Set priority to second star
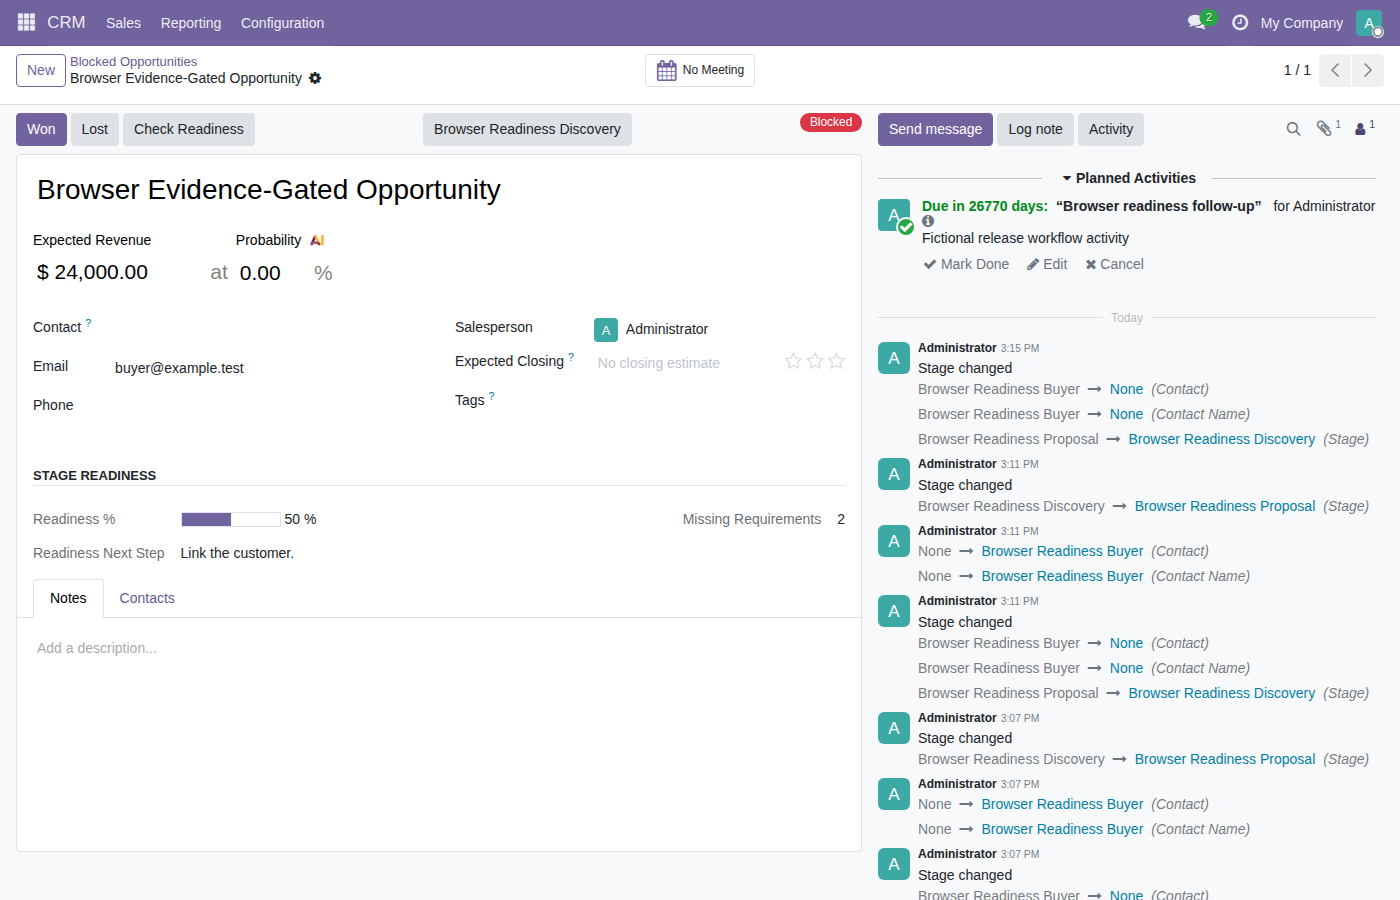The height and width of the screenshot is (900, 1400). 815,361
